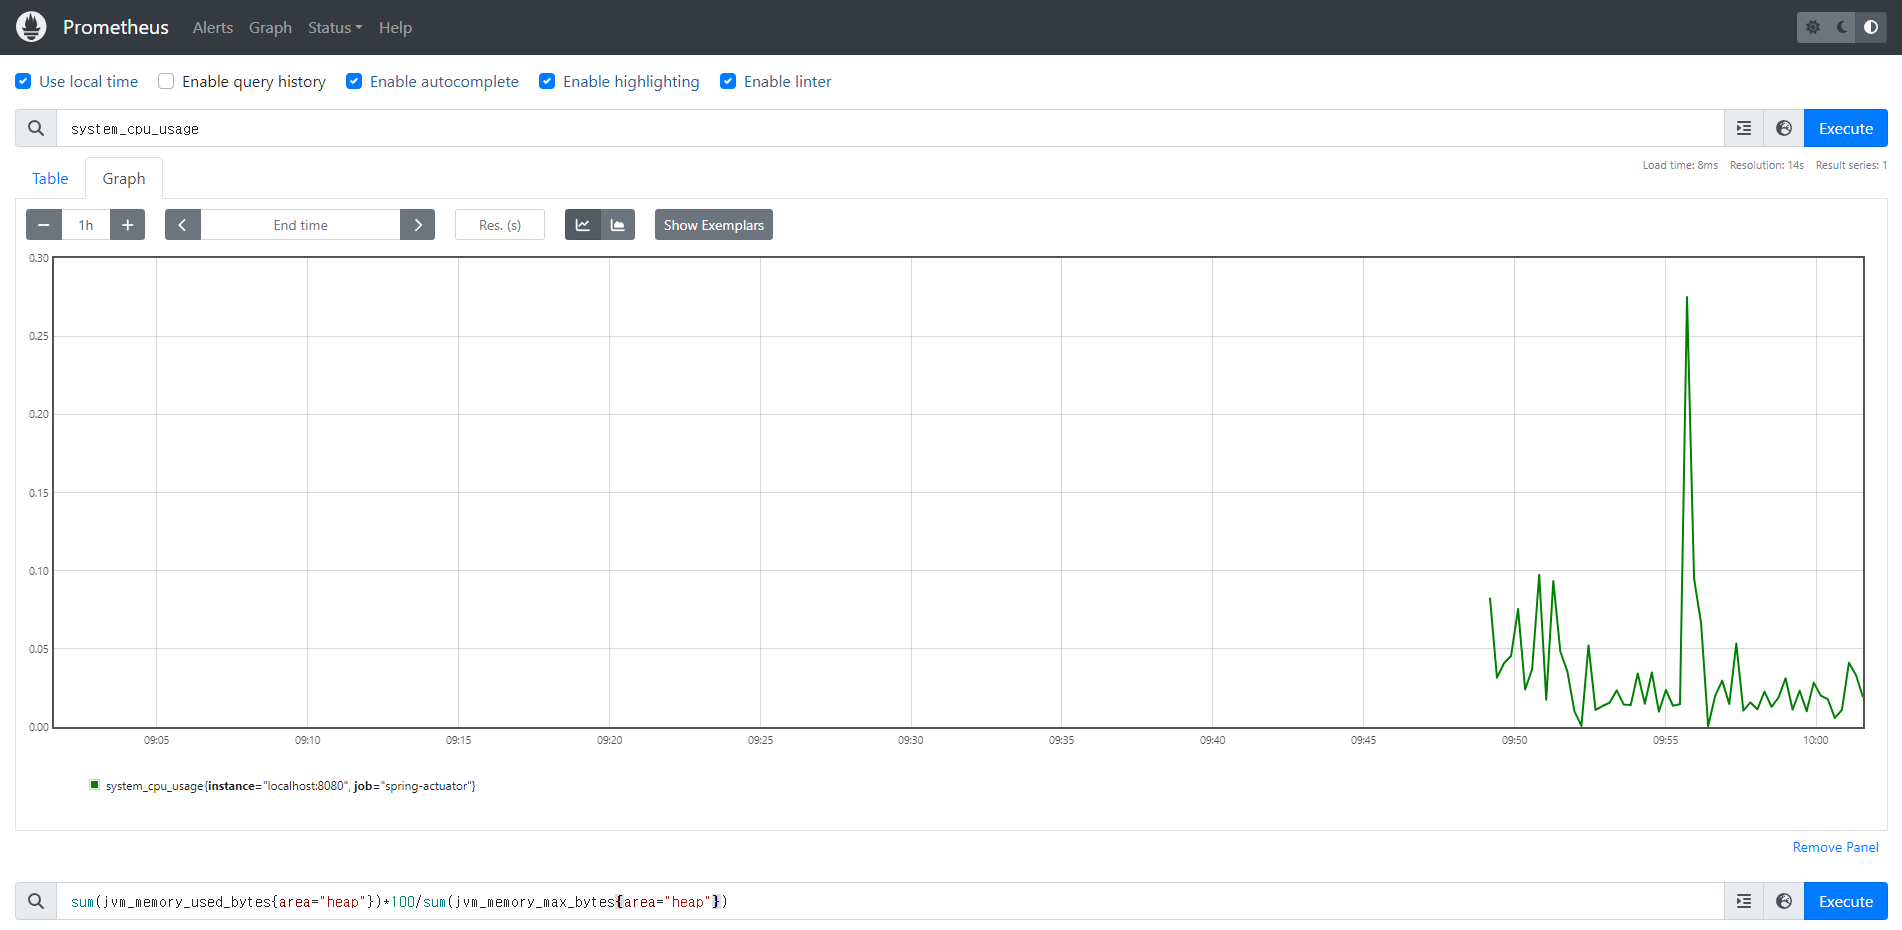Format the jvm memory expression
Image resolution: width=1902 pixels, height=930 pixels.
[x=1744, y=901]
